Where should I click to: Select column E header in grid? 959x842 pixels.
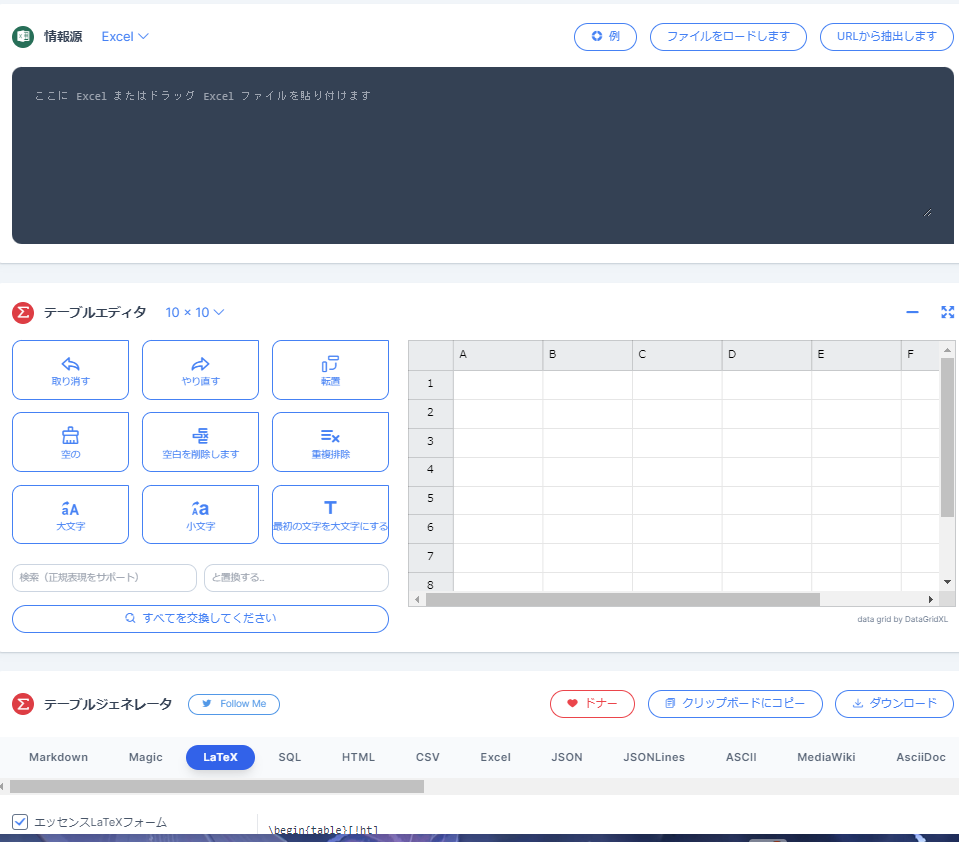pos(856,355)
